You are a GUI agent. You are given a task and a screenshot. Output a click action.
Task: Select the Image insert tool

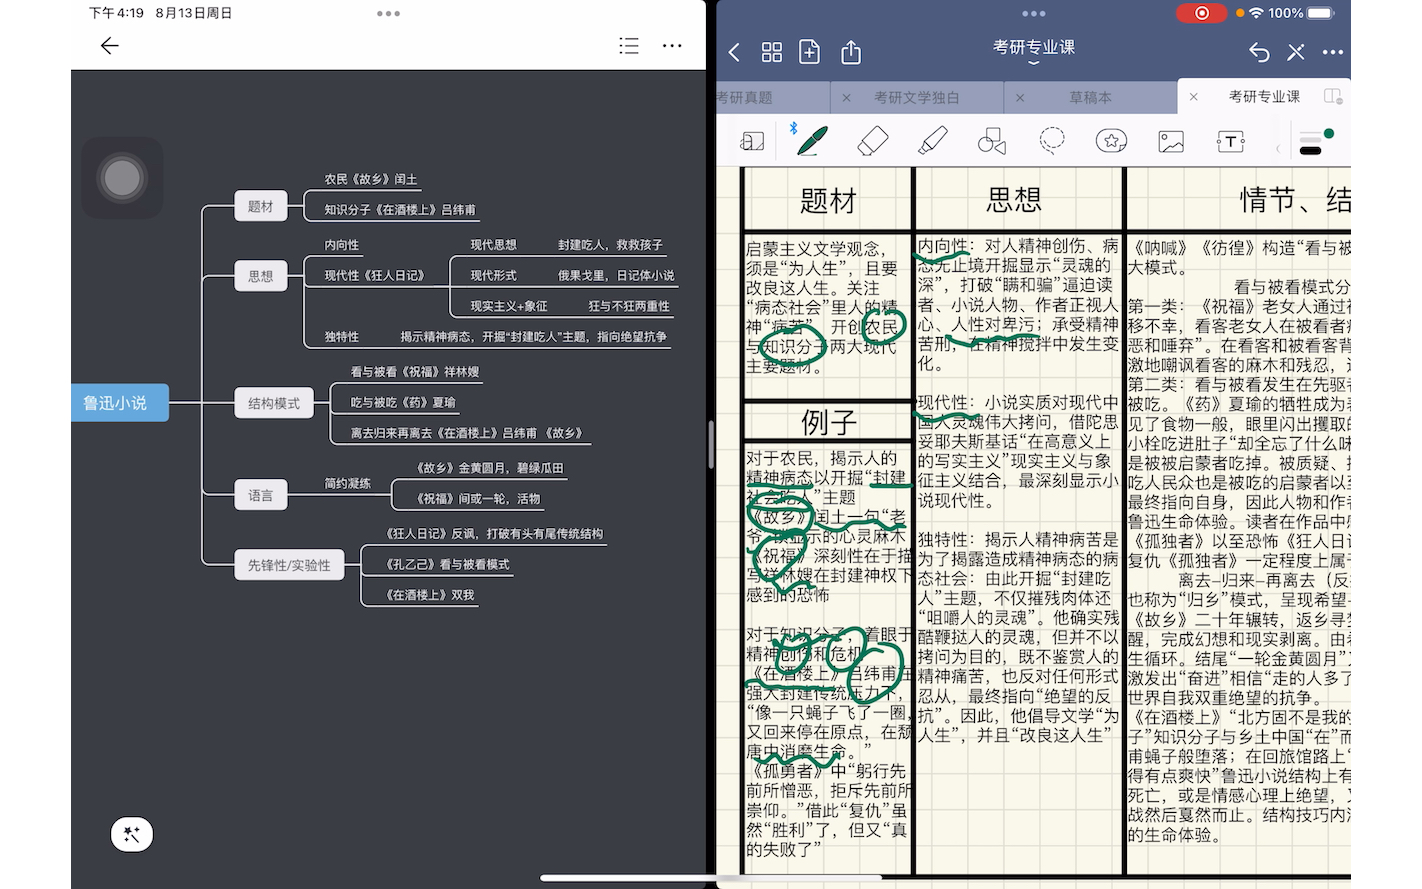point(1171,141)
